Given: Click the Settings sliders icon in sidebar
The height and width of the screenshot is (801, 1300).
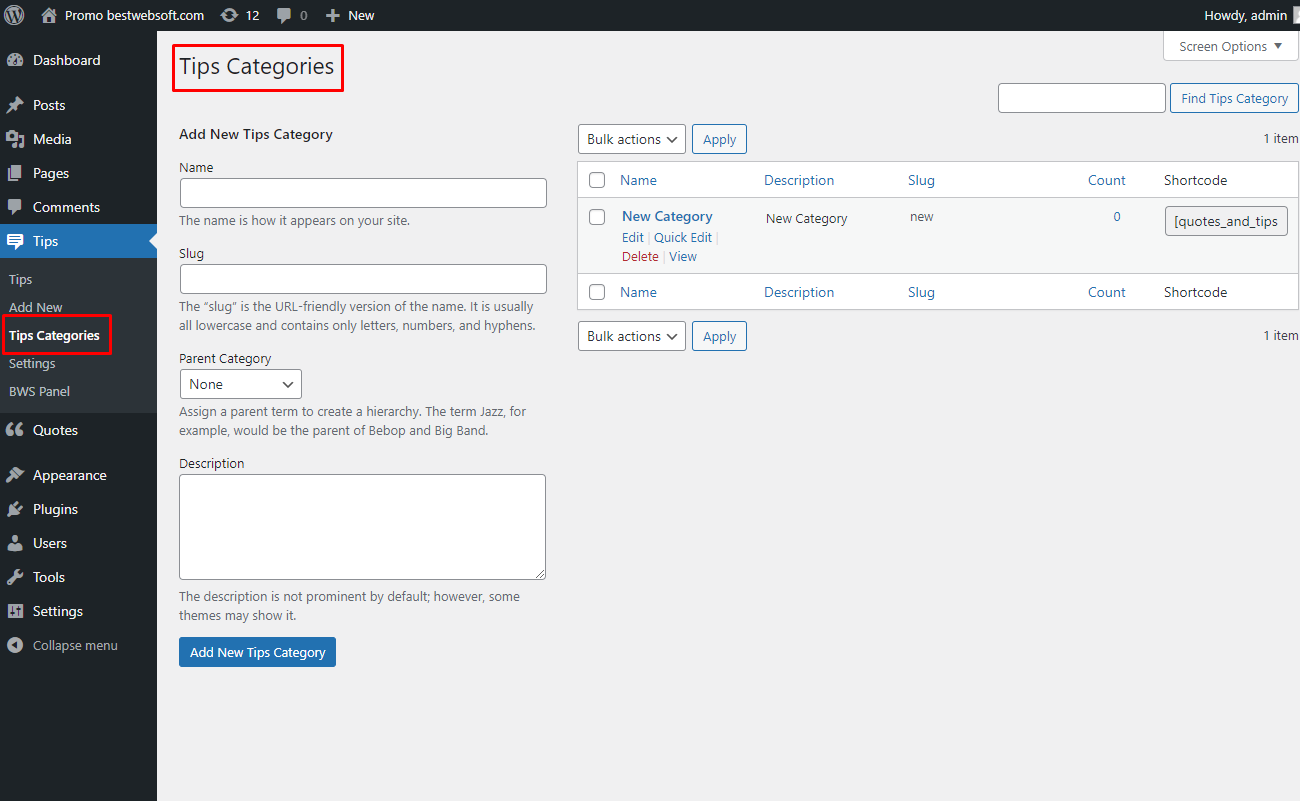Looking at the screenshot, I should point(15,611).
